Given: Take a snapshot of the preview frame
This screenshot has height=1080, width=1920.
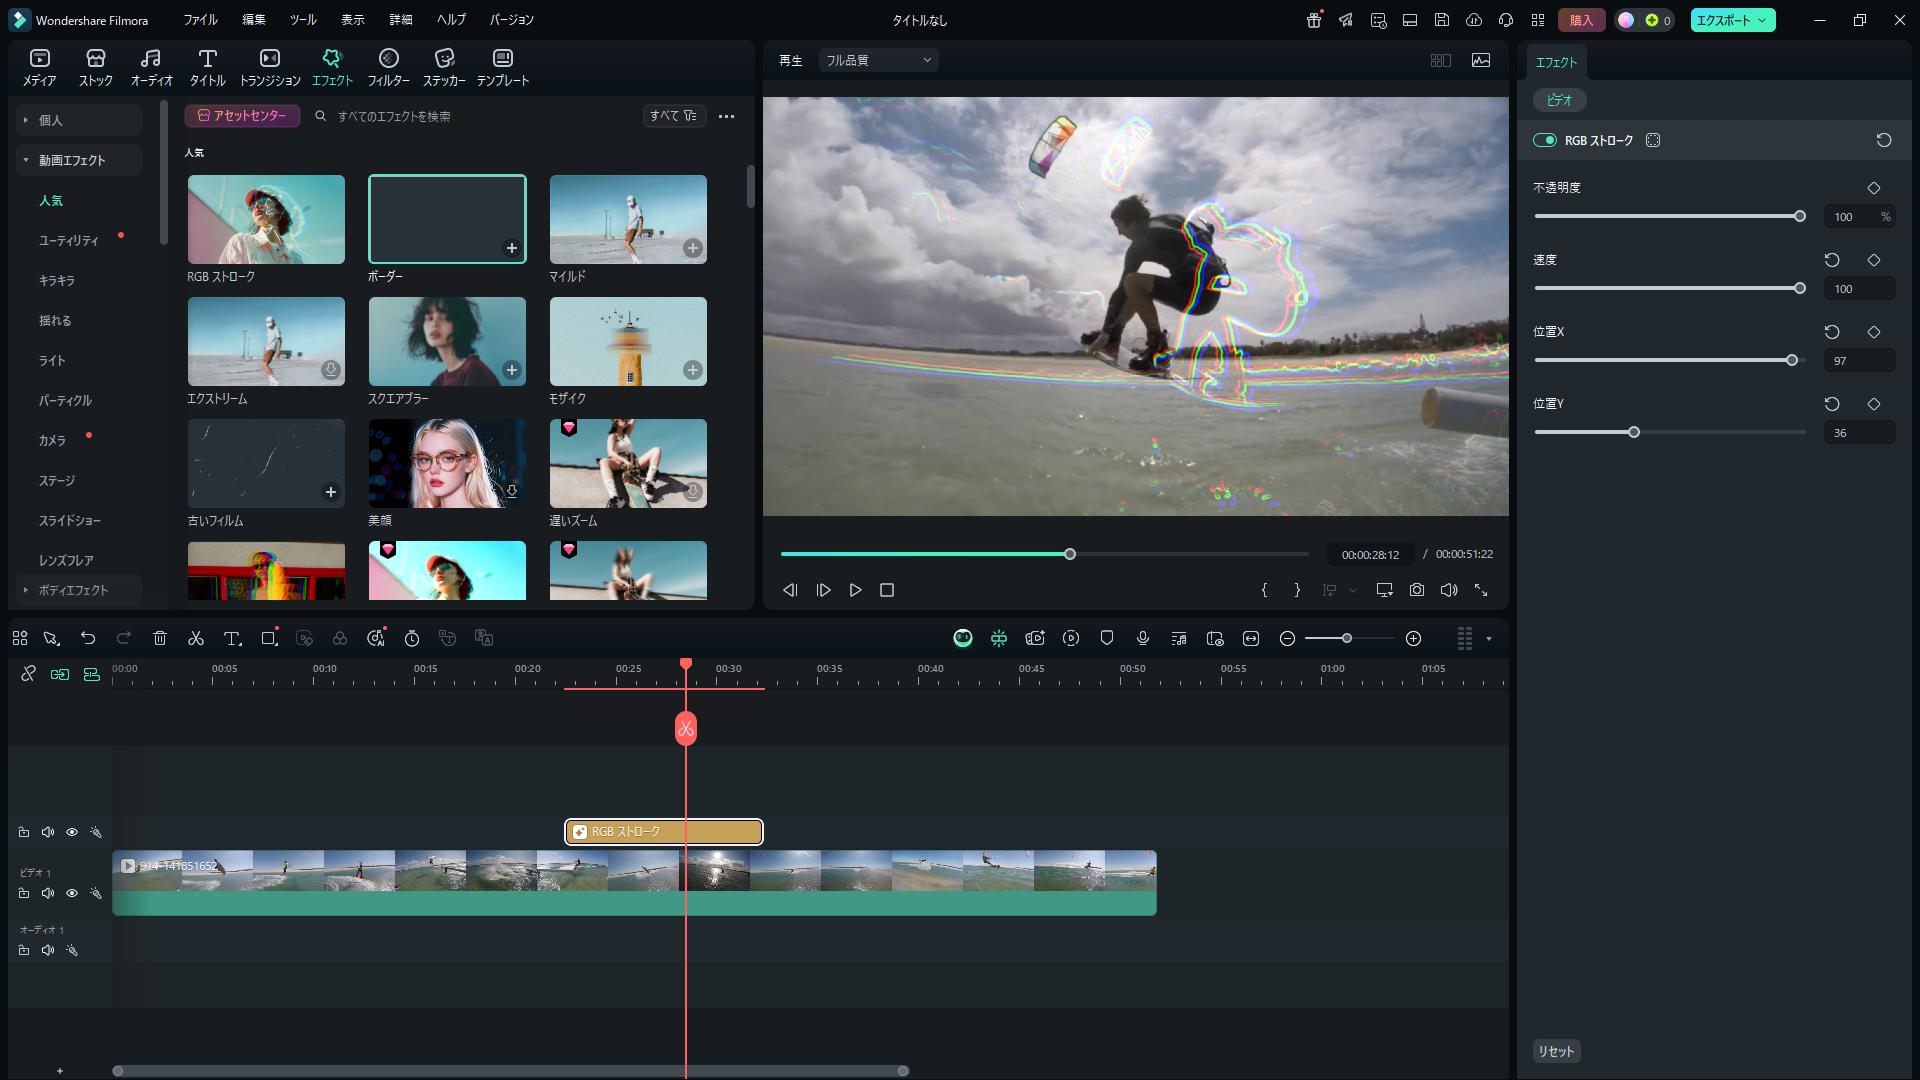Looking at the screenshot, I should (1416, 590).
